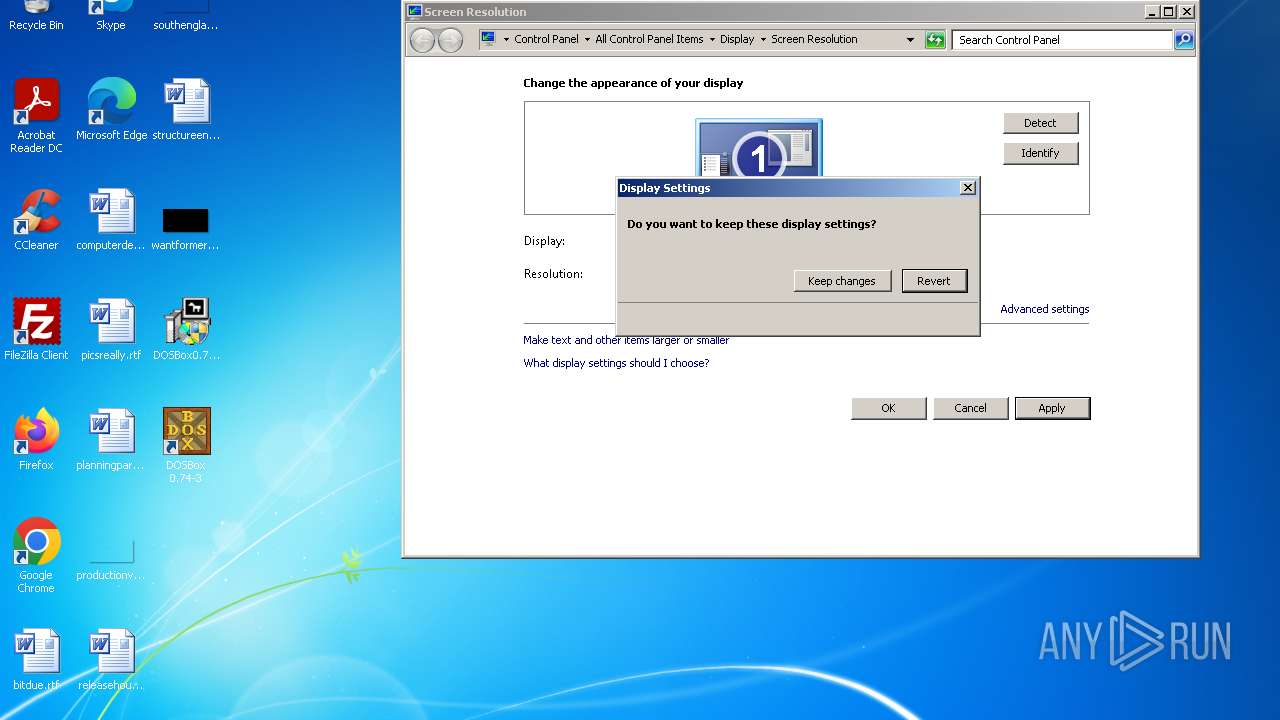This screenshot has height=720, width=1280.
Task: Select the releasehou document icon
Action: 111,659
